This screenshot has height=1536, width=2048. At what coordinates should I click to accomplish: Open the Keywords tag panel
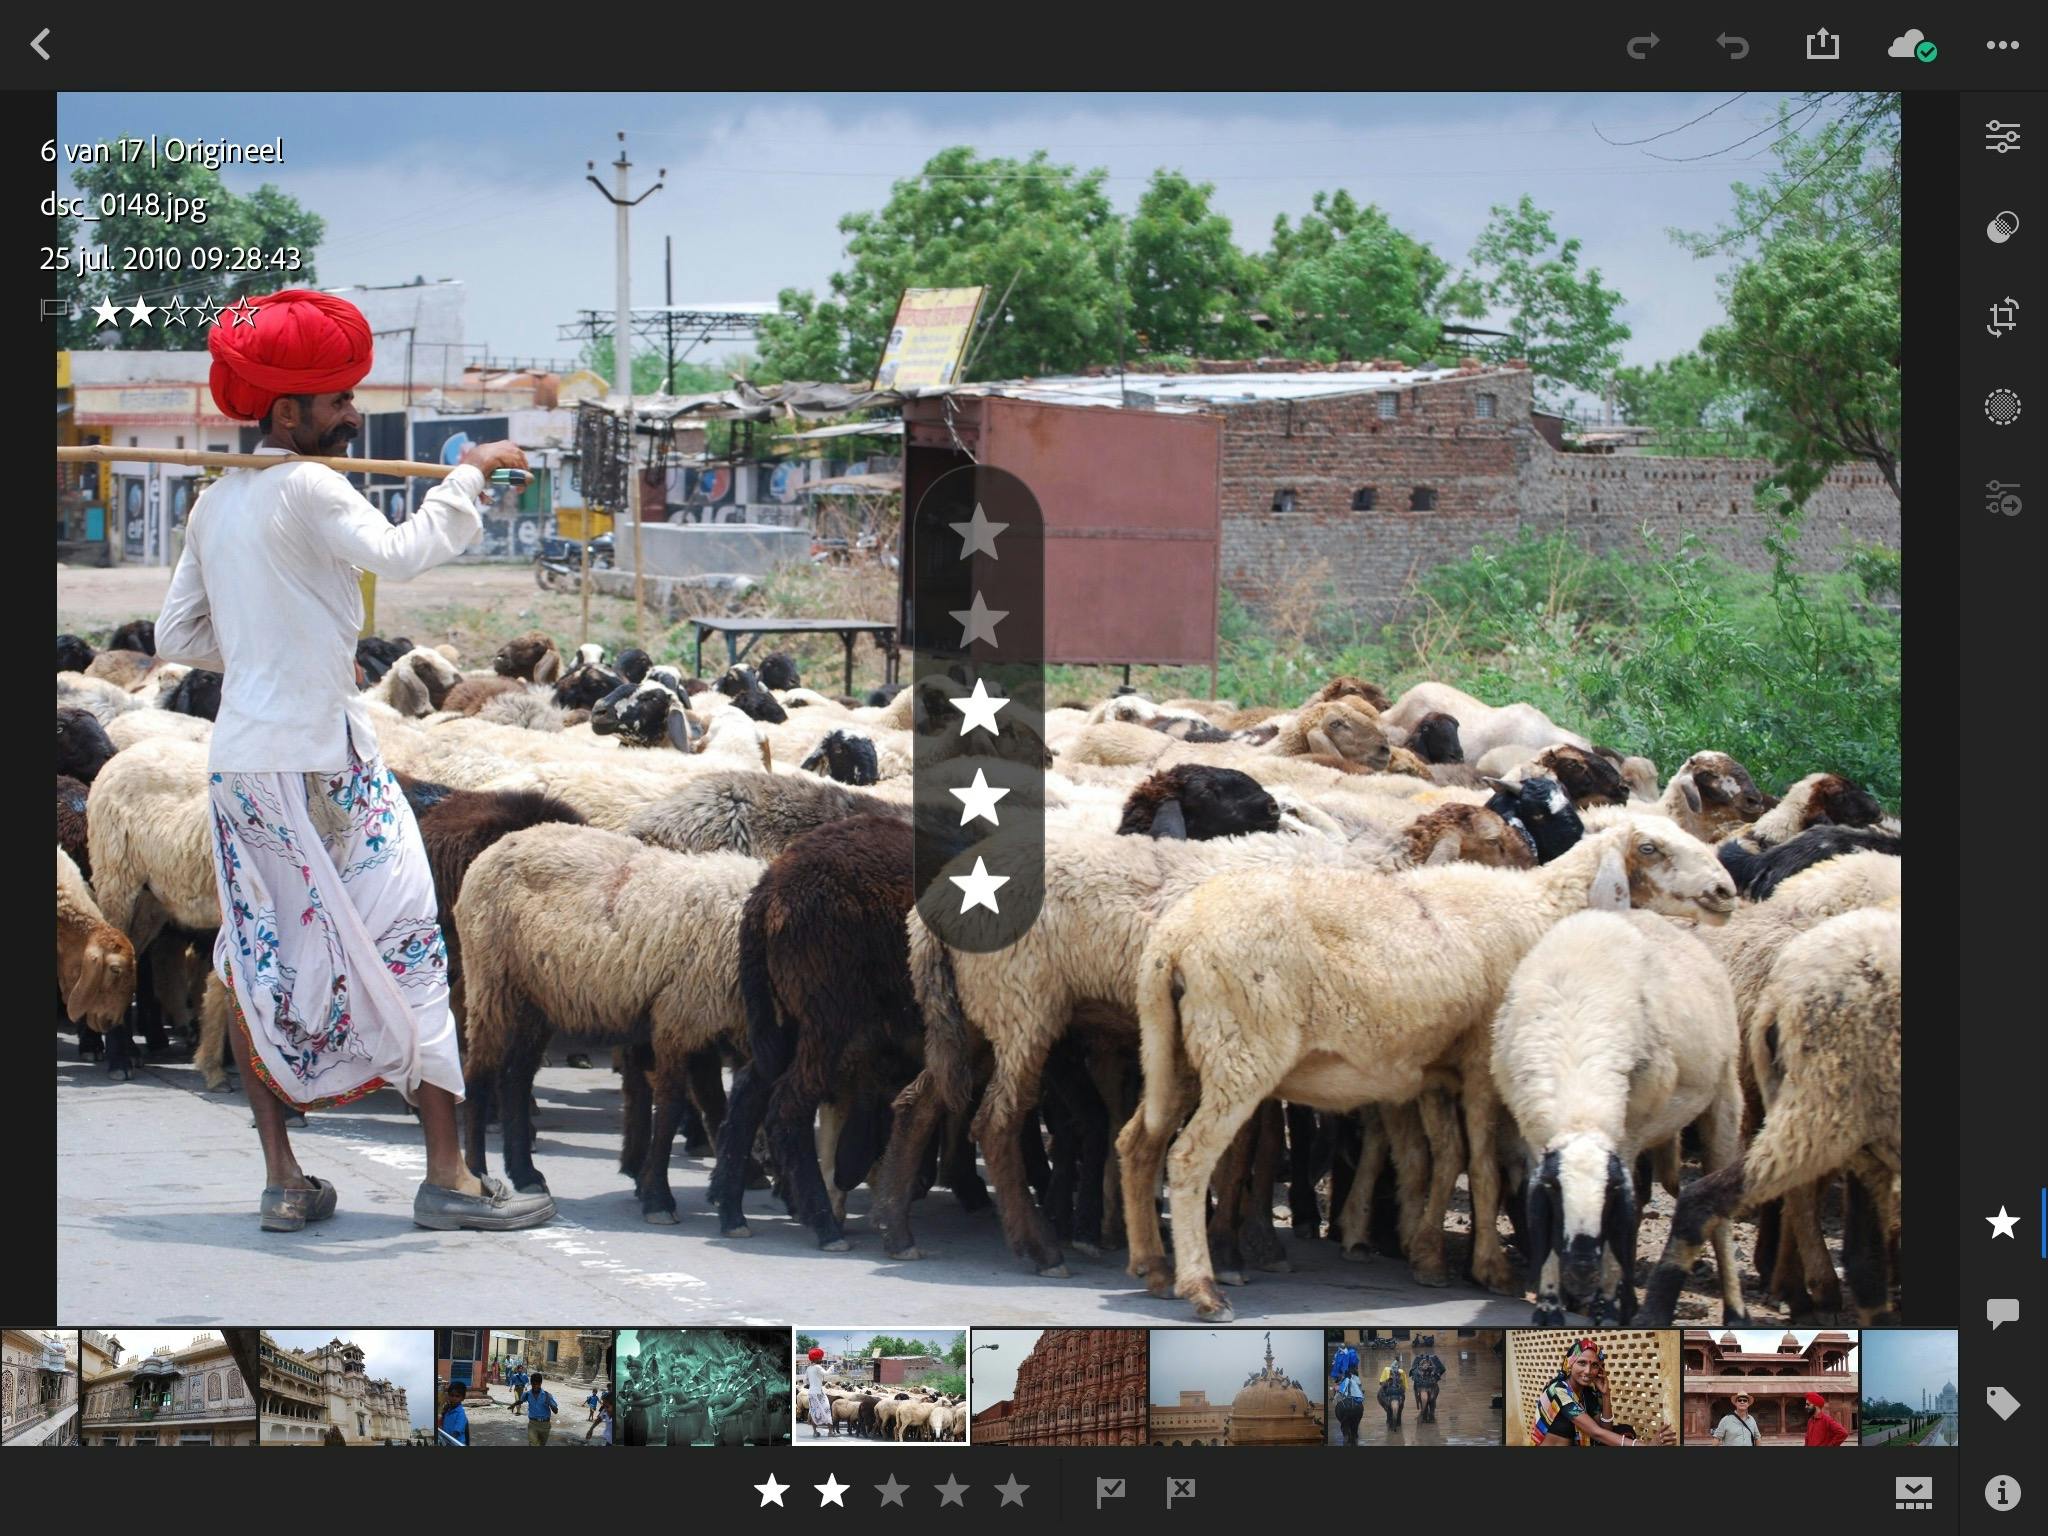click(2002, 1403)
